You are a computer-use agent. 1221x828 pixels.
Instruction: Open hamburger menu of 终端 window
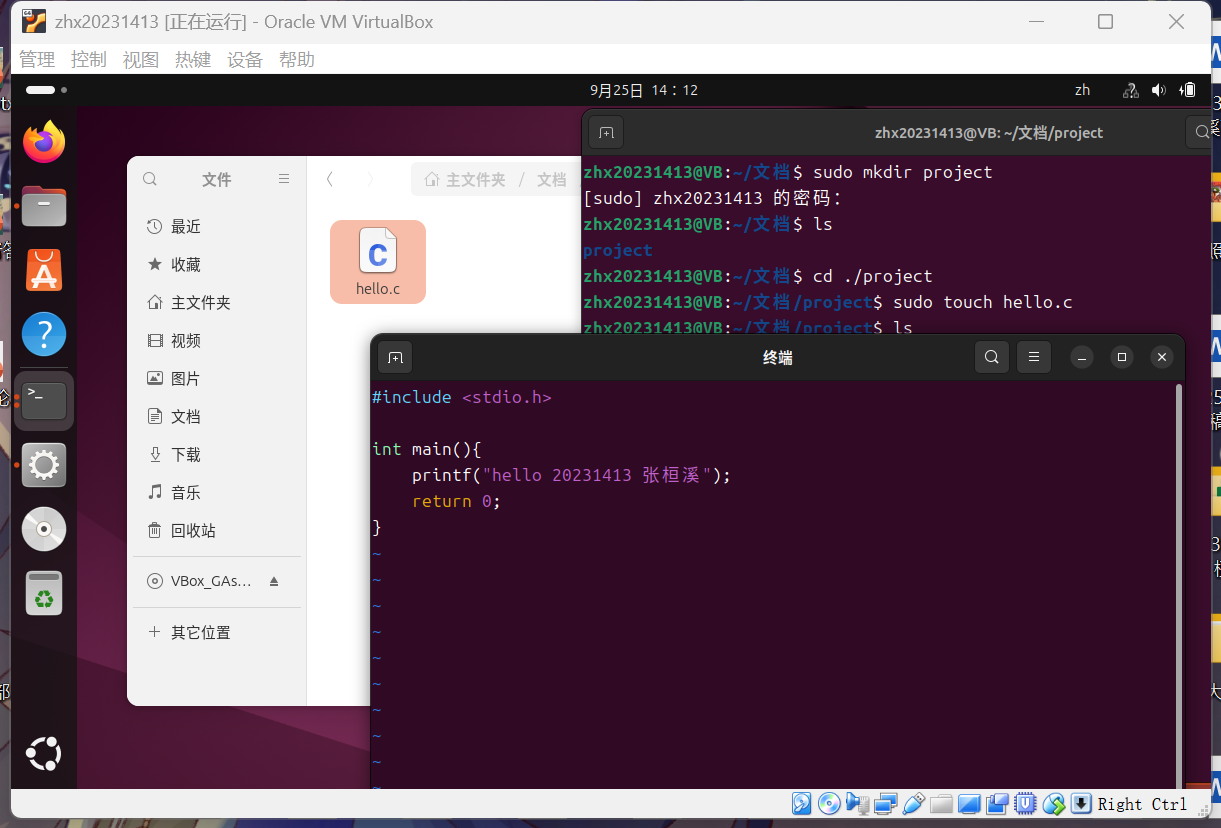[1034, 357]
